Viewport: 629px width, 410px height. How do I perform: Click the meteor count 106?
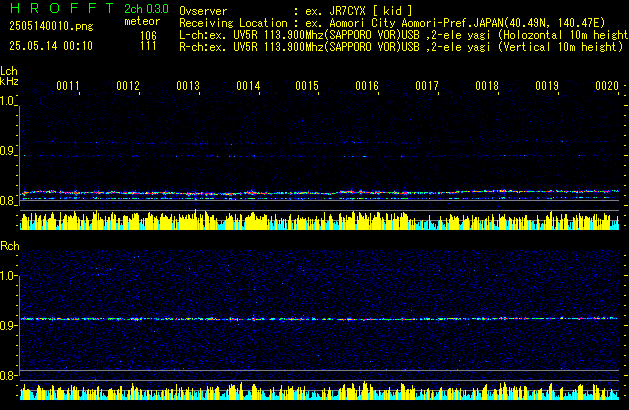(x=148, y=36)
